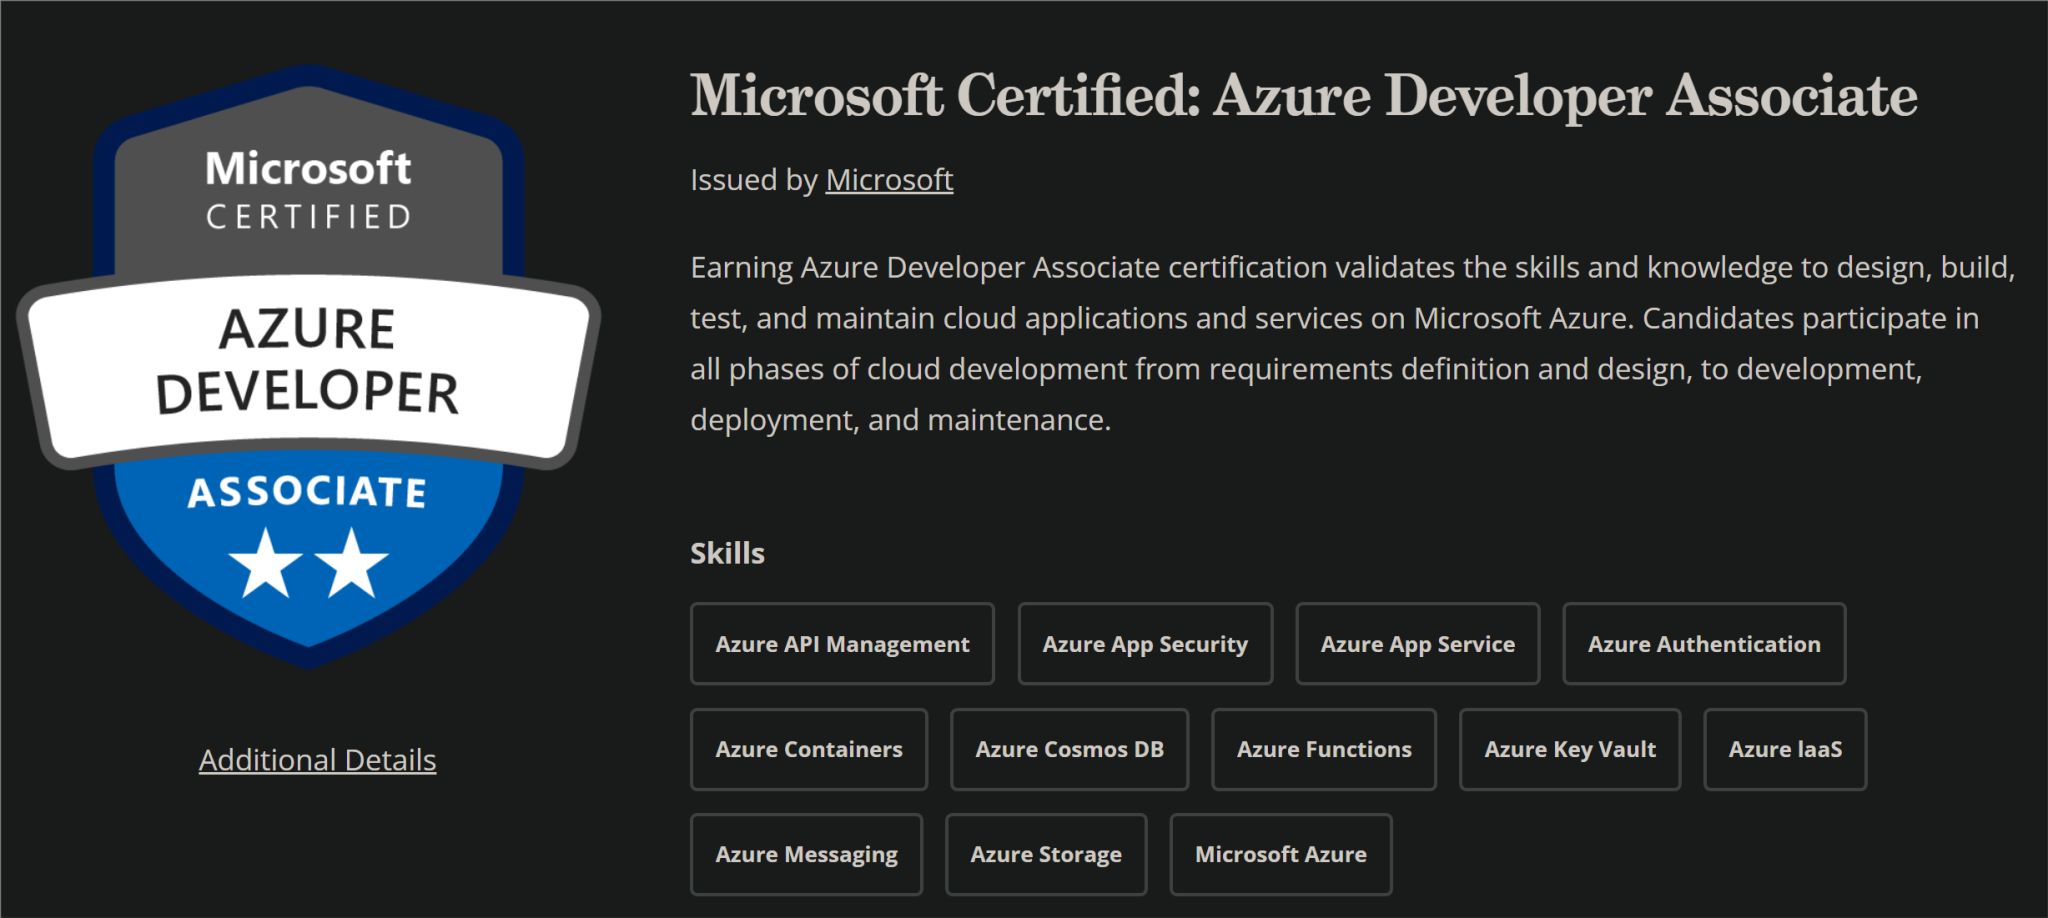Click the Microsoft Certified certification title heading
The image size is (2048, 918).
click(x=1303, y=96)
